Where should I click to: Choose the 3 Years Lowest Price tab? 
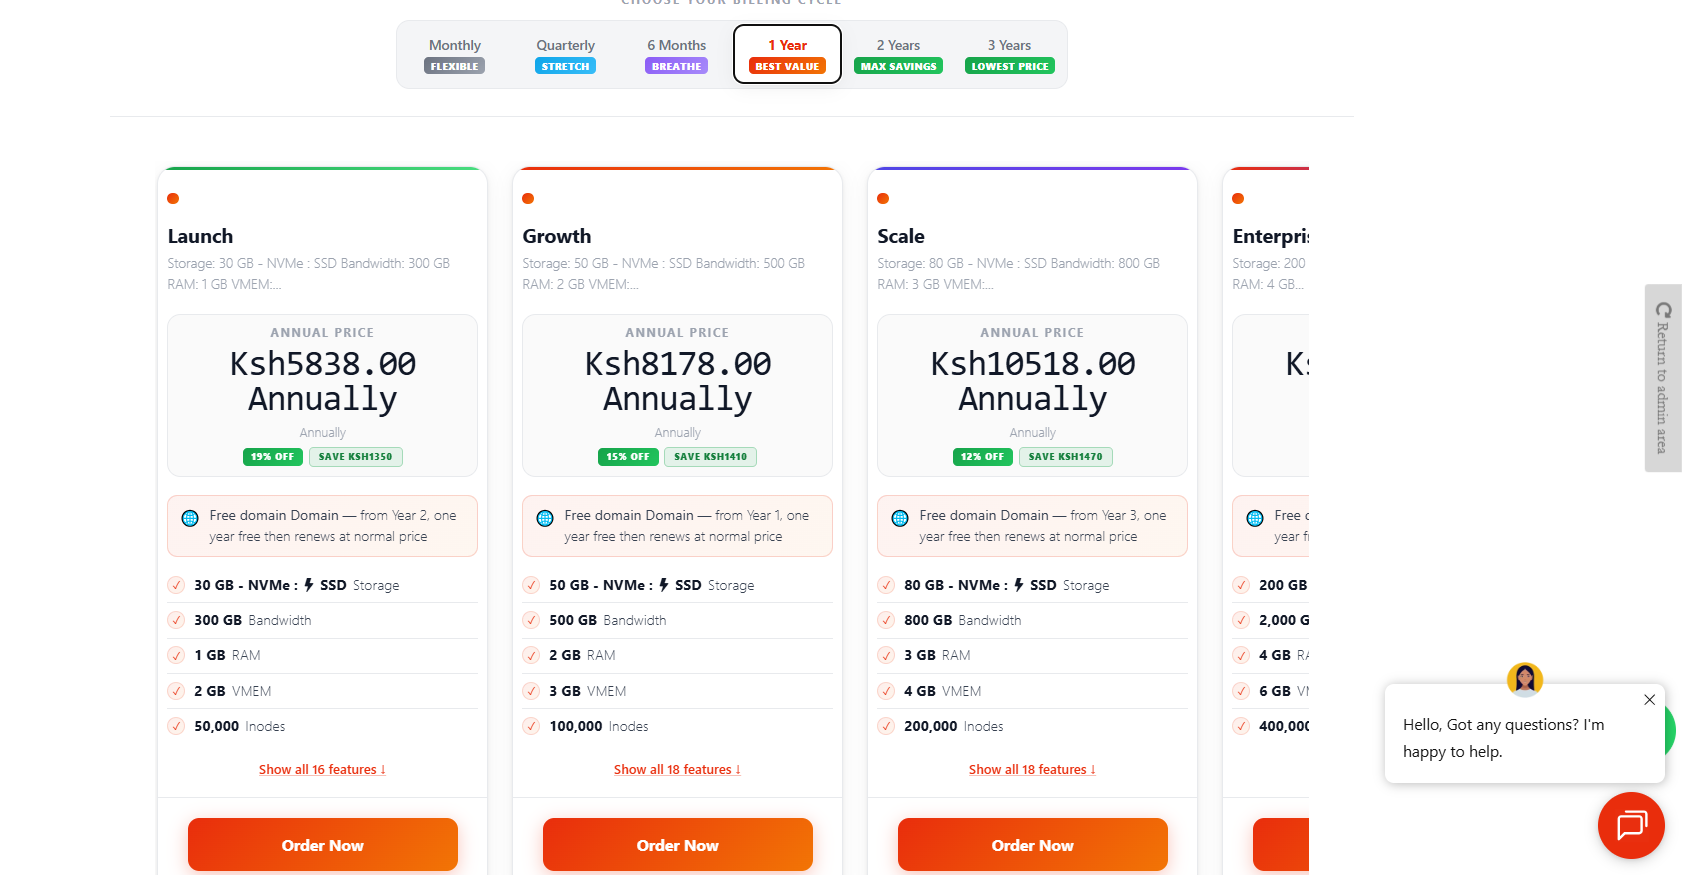[1009, 54]
